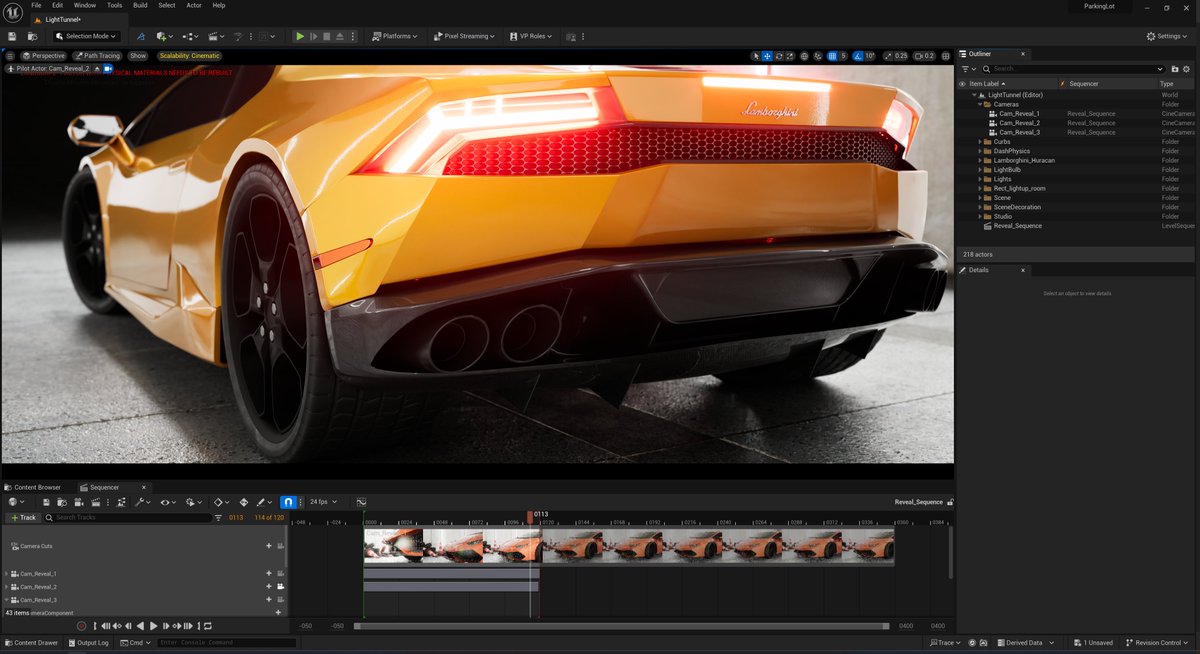Open the Cinematics clapperboard toolbar menu
Screen dimensions: 1200x654
coord(215,36)
